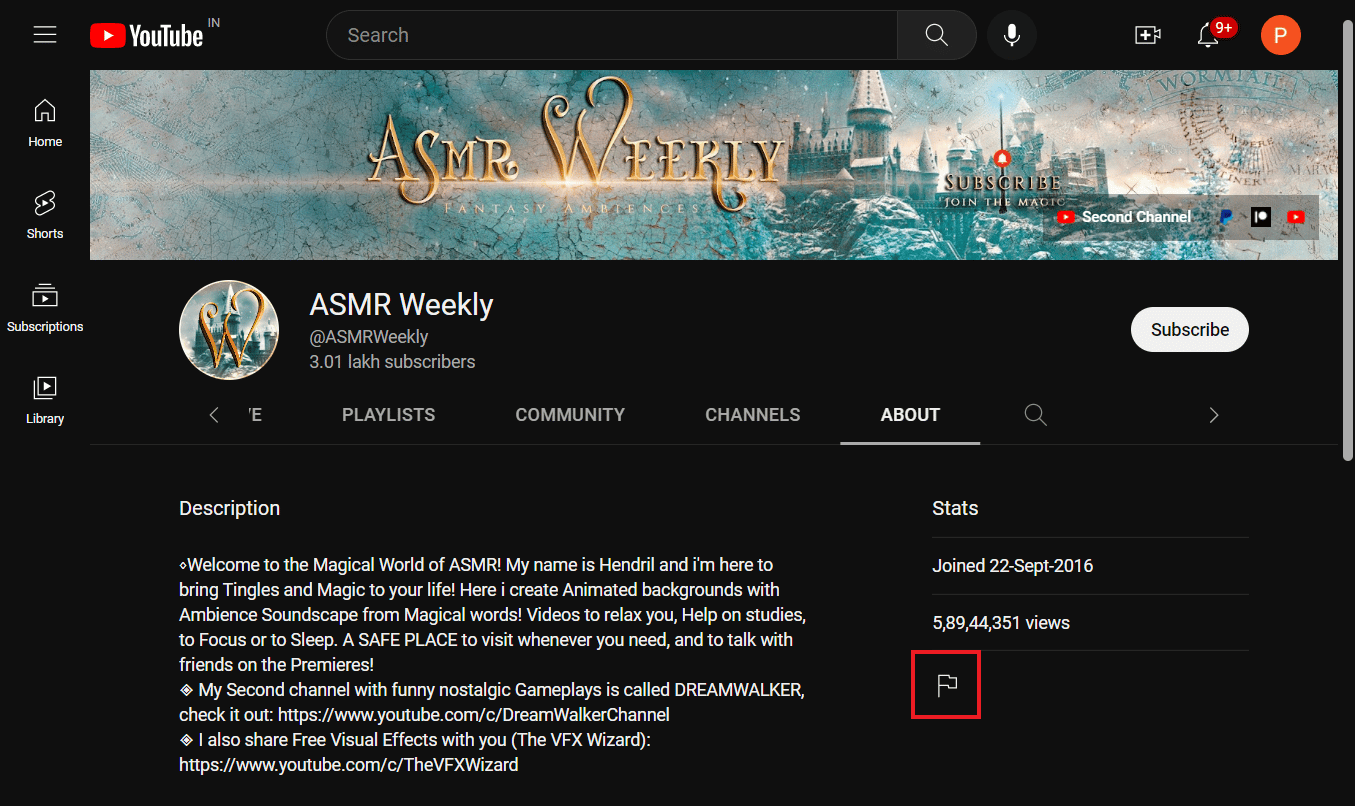Click the ASMR Weekly channel avatar
Screen dimensions: 1355x806
tap(229, 330)
